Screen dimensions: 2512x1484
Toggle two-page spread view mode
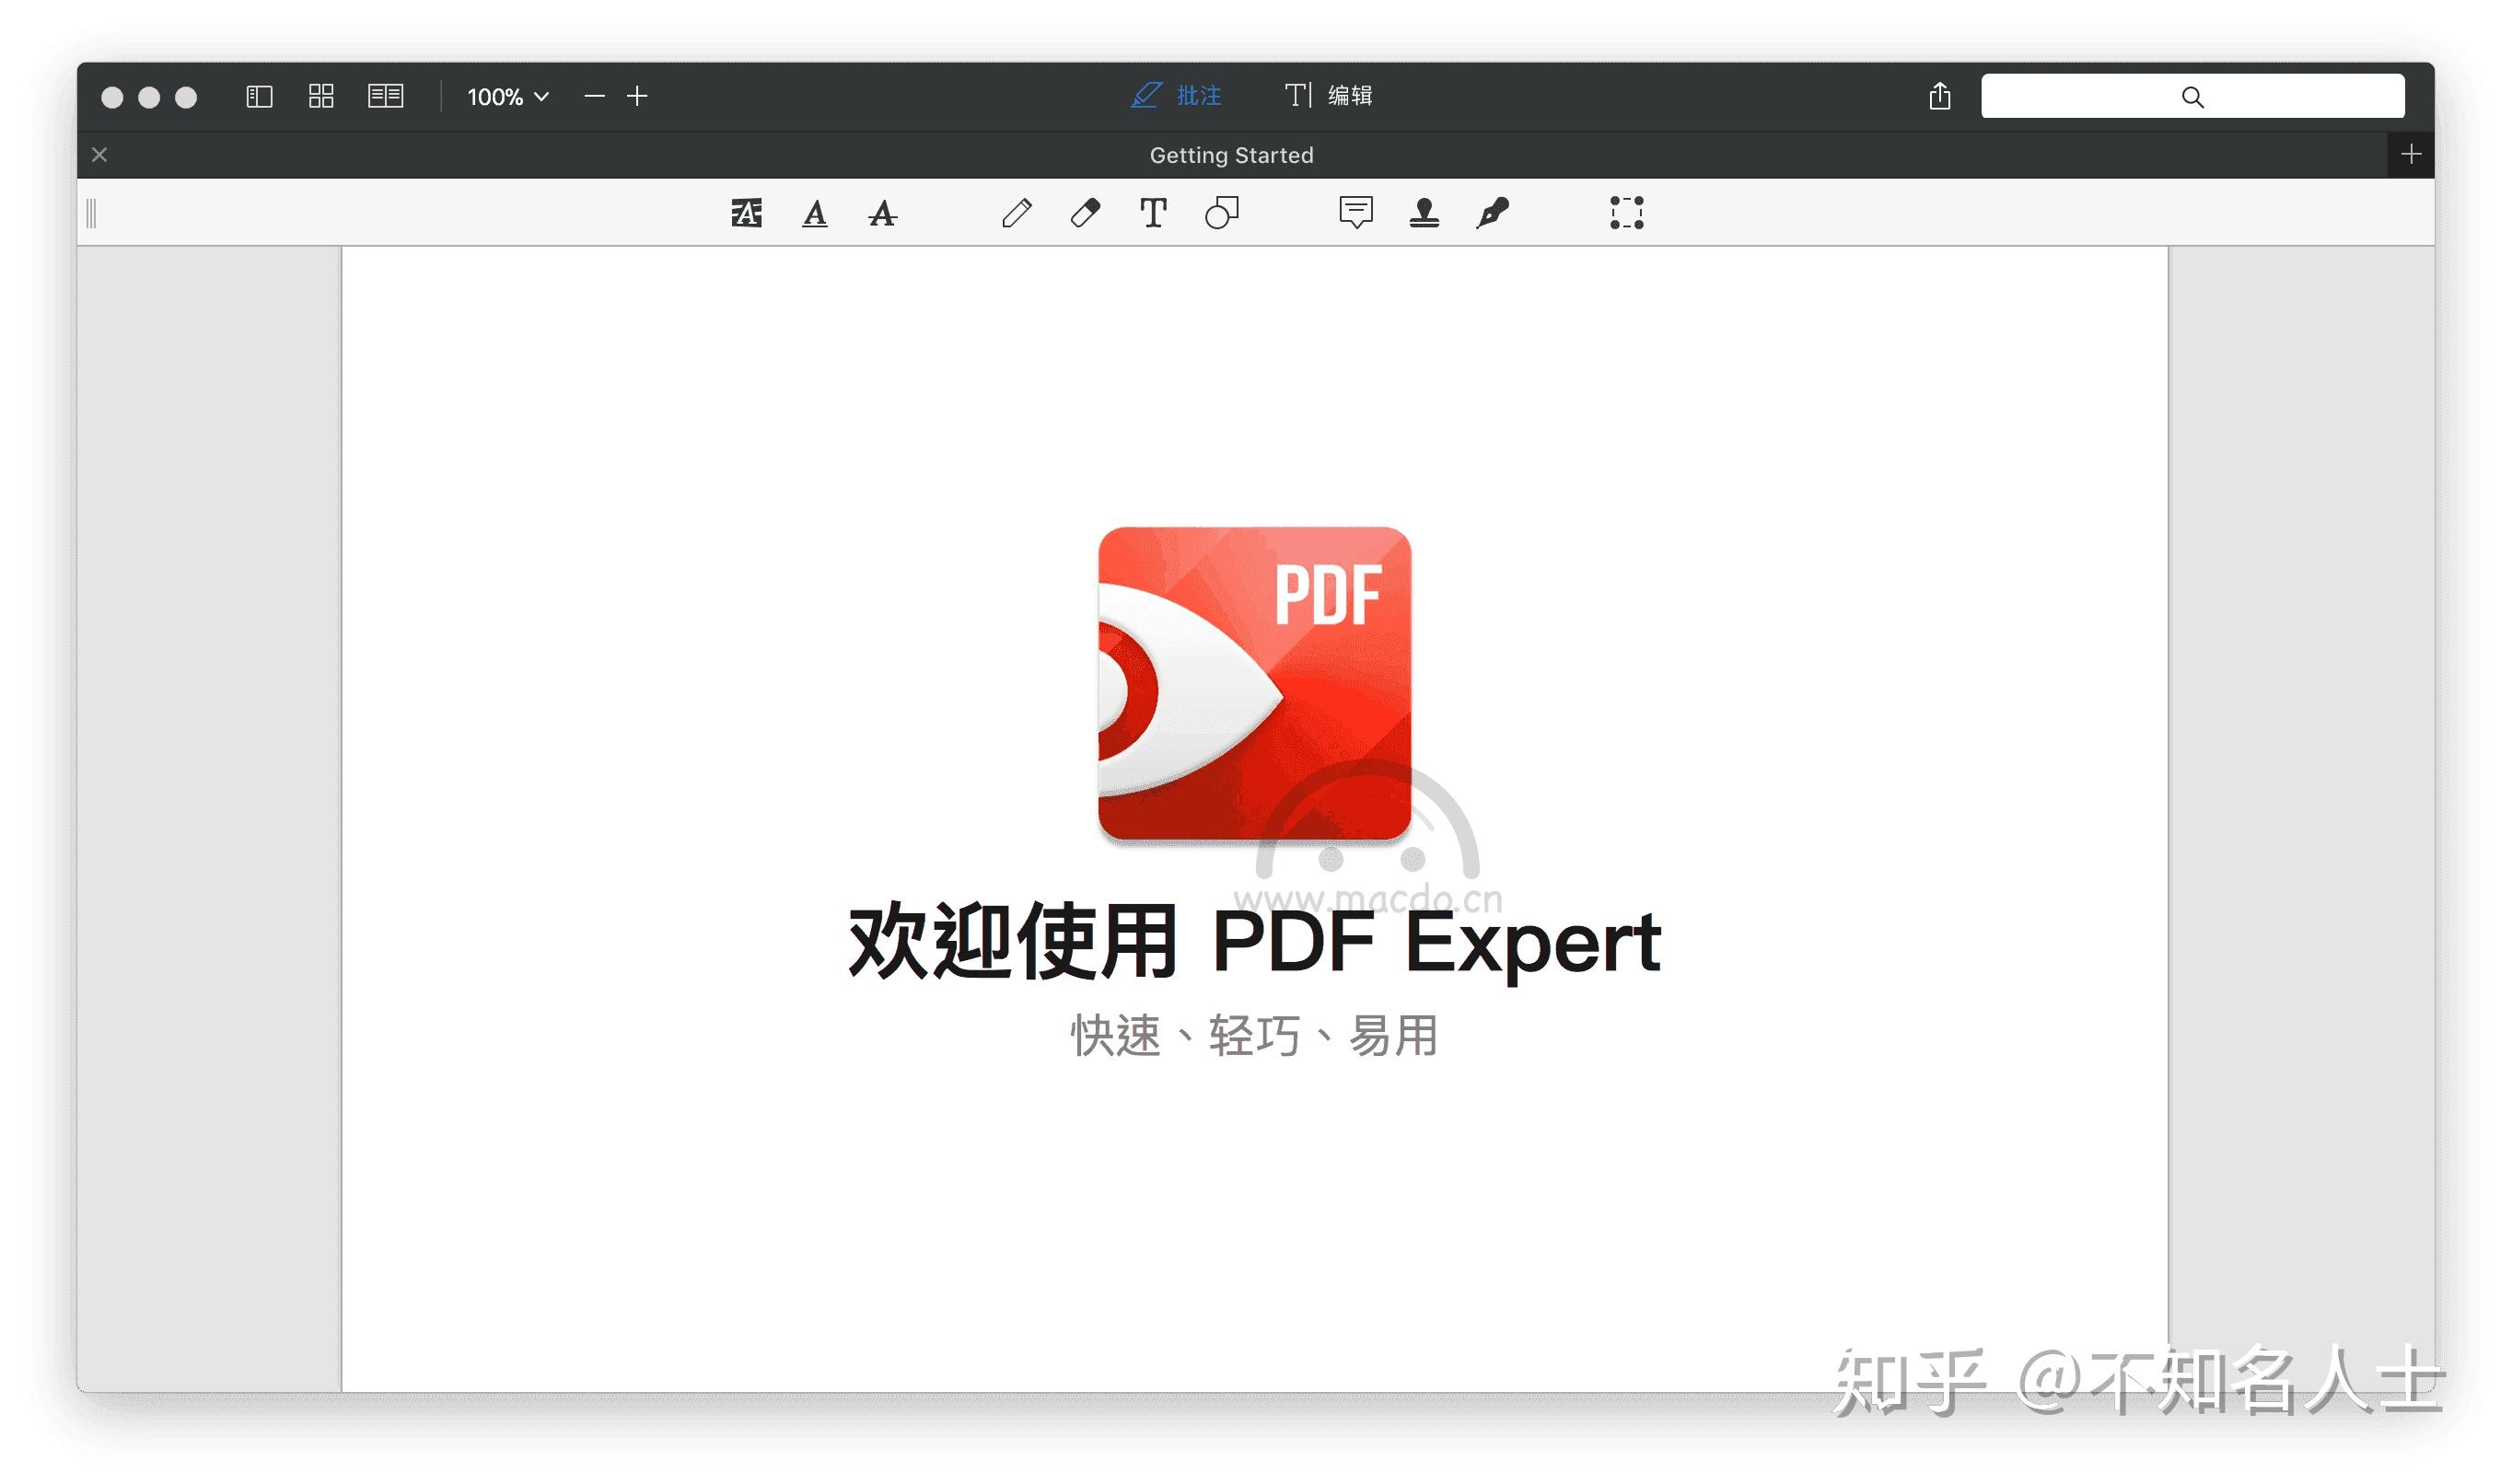[386, 96]
